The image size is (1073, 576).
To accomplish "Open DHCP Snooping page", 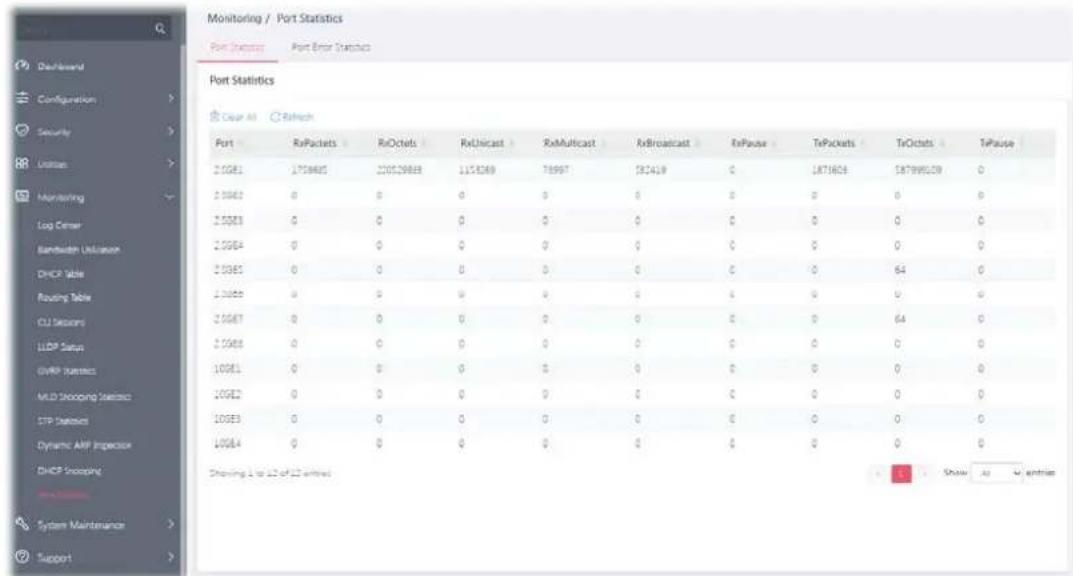I will 69,471.
